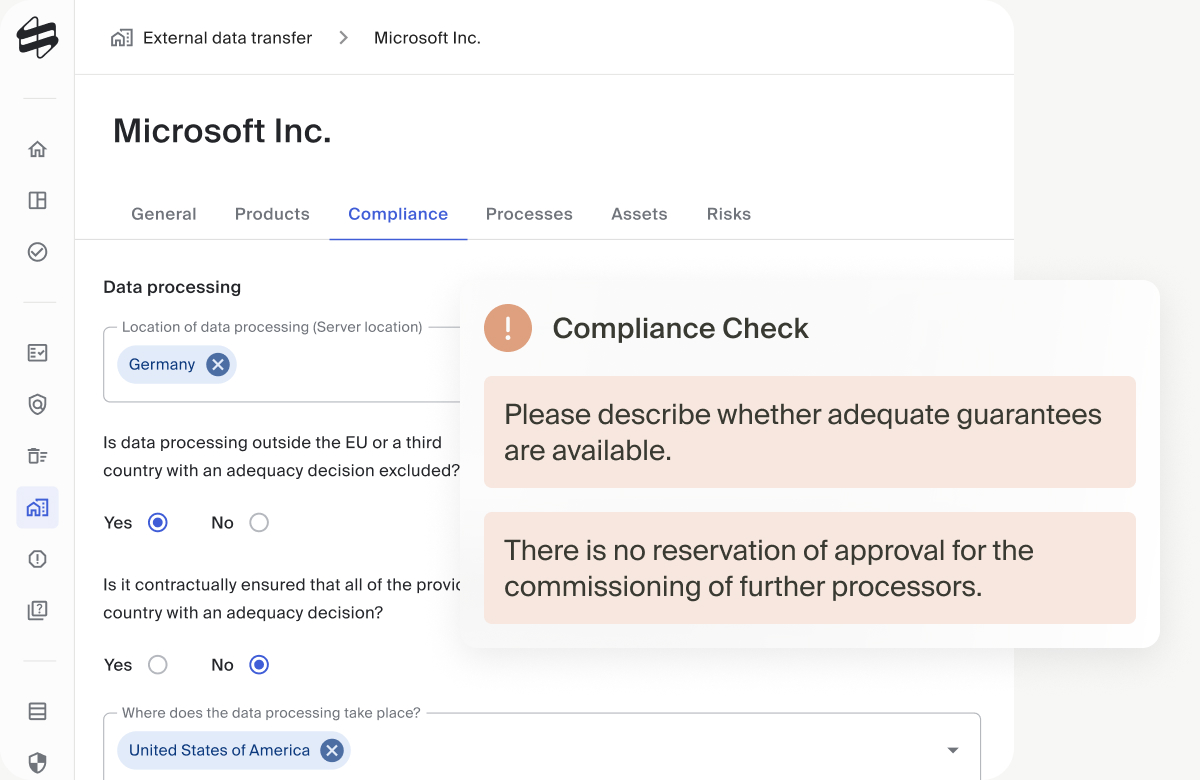Open the shield sidebar icon below the checklist
This screenshot has width=1201, height=780.
tap(37, 404)
